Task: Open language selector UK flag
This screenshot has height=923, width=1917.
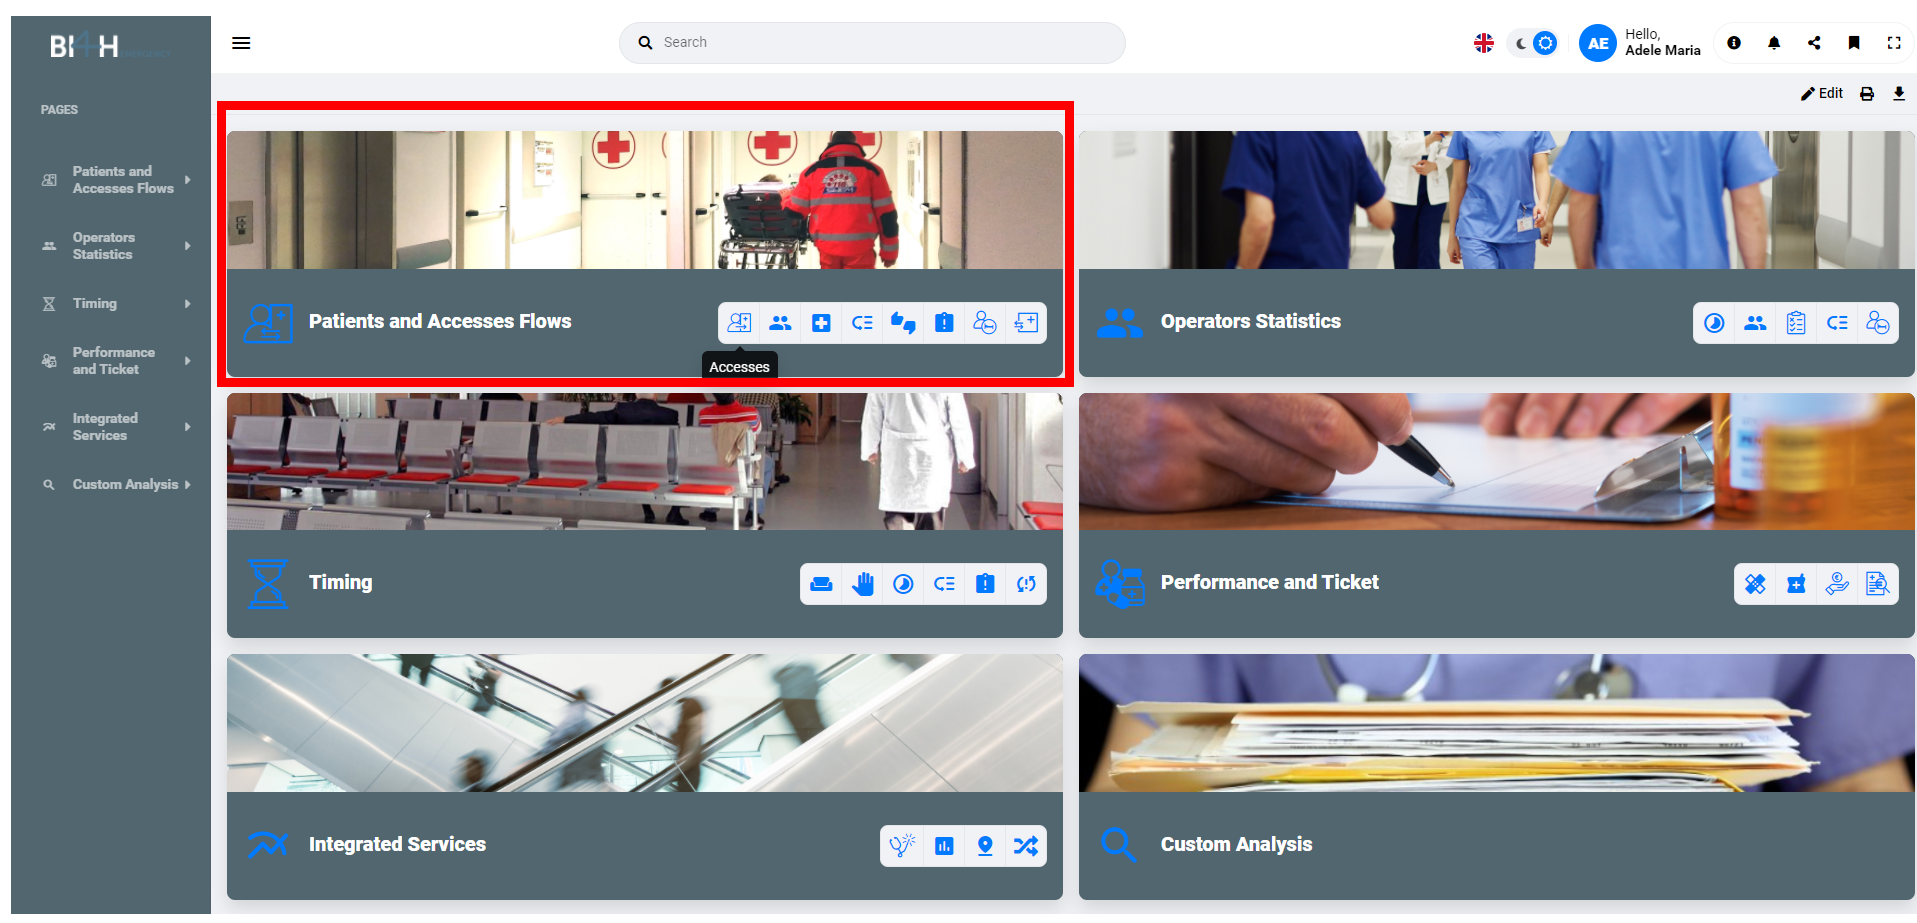Action: [x=1484, y=43]
